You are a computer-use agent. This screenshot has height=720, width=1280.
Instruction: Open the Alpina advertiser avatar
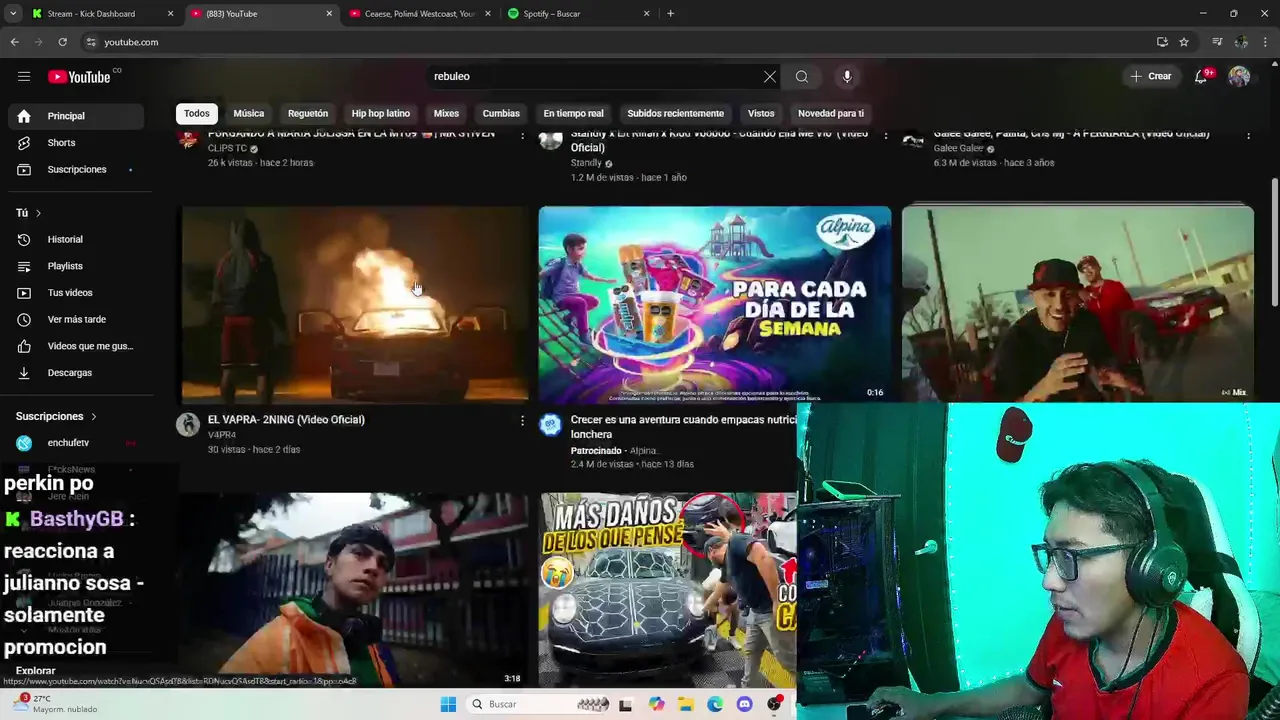[x=551, y=425]
